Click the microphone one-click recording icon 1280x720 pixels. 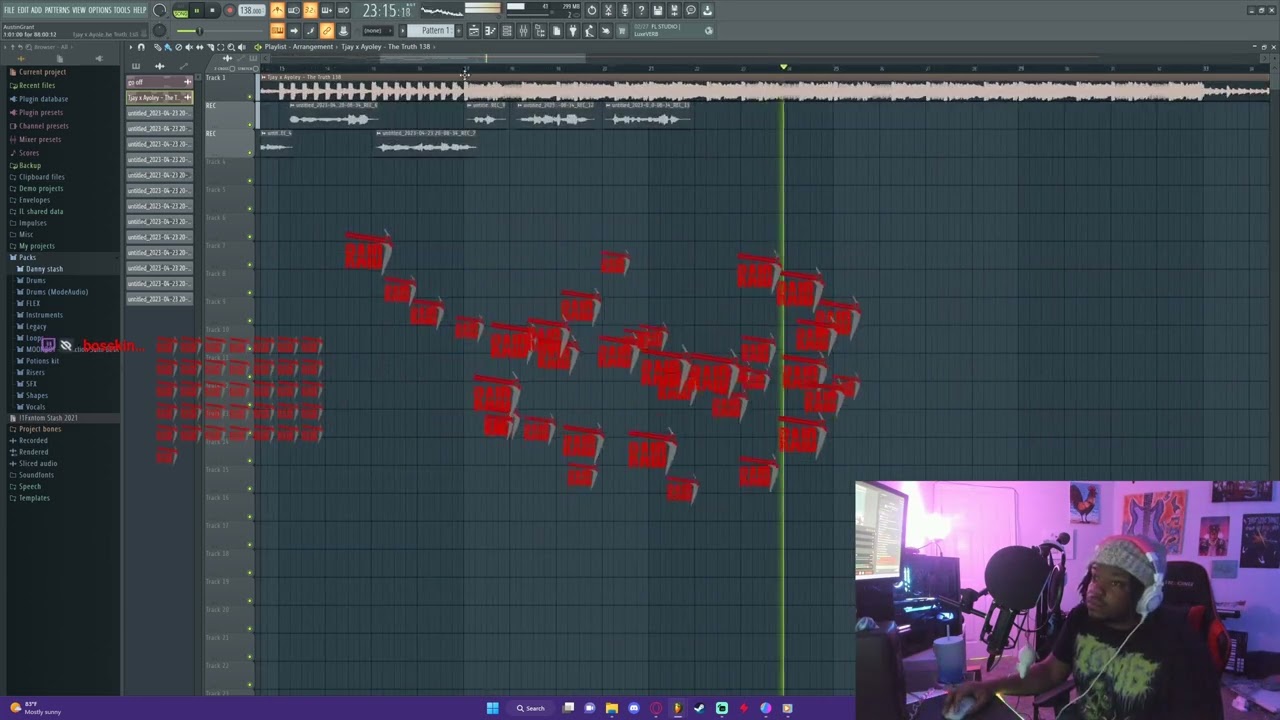(x=624, y=10)
